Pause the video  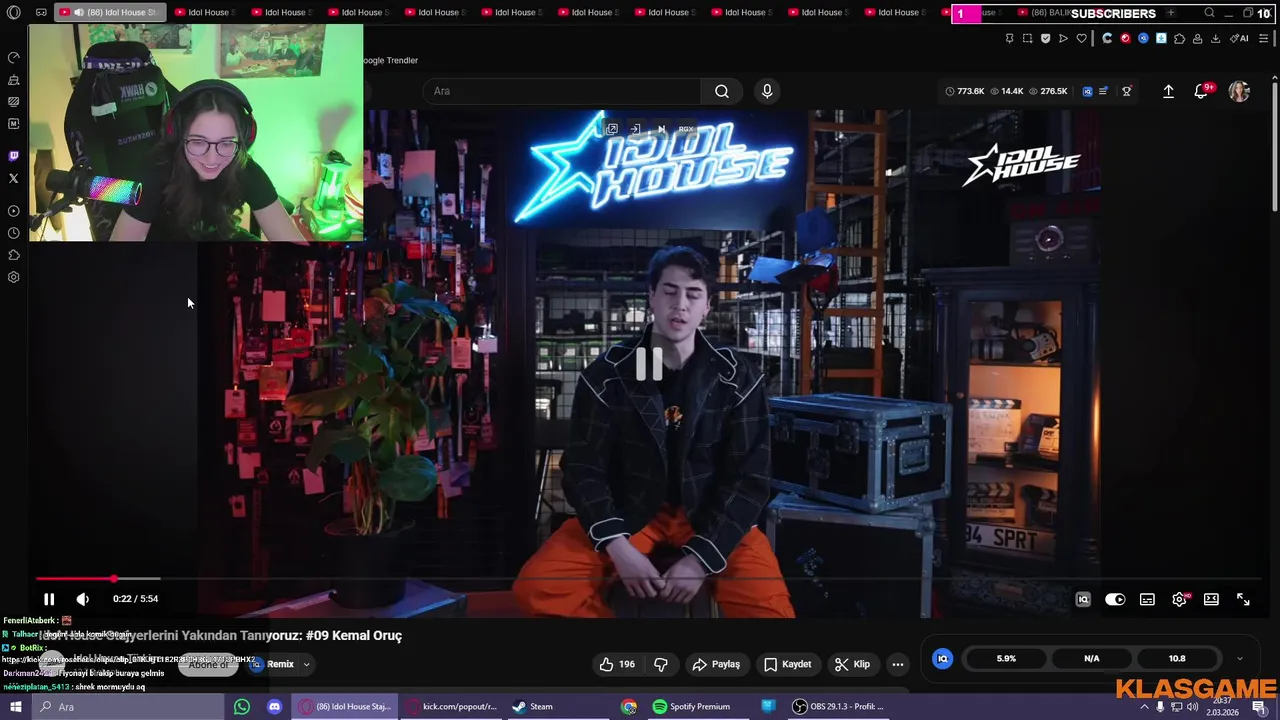48,599
